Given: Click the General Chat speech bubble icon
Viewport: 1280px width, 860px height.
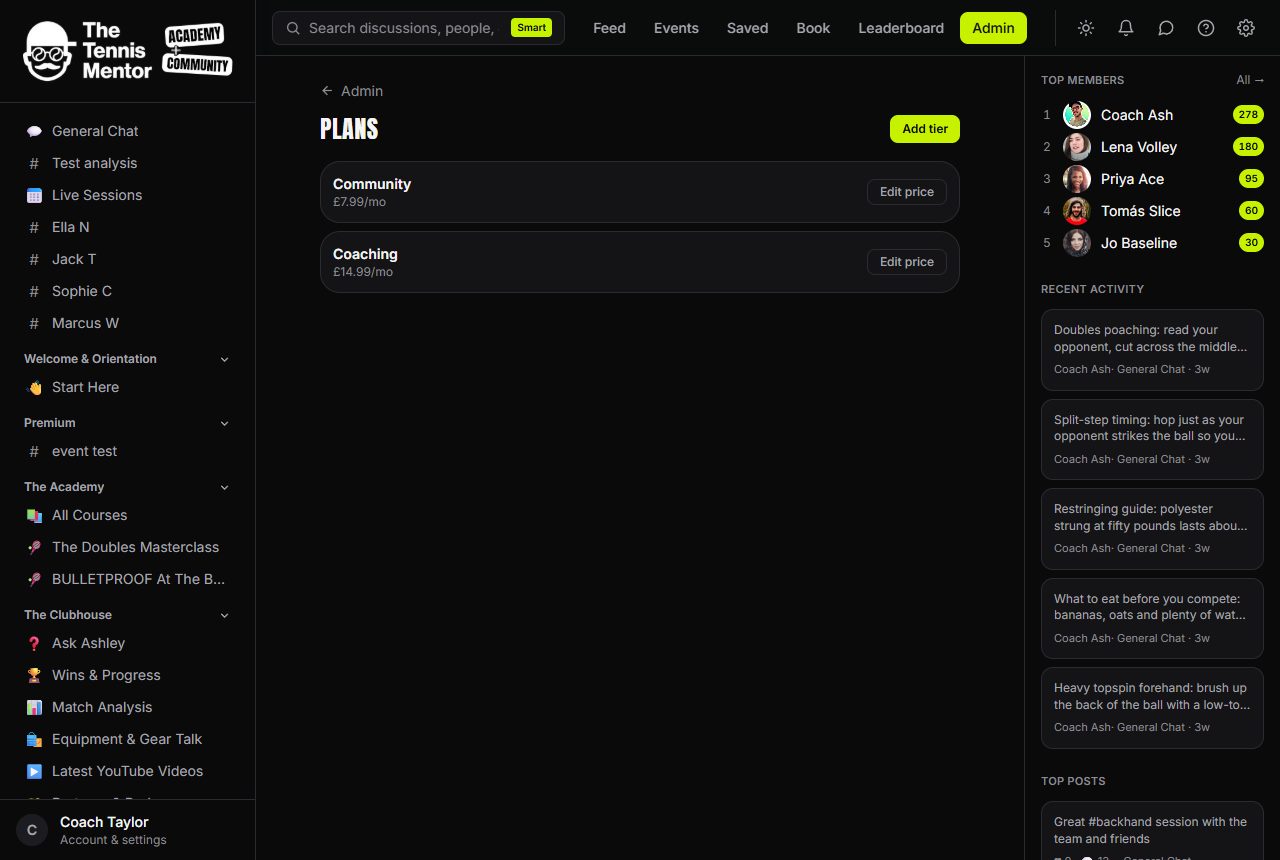Looking at the screenshot, I should [34, 131].
